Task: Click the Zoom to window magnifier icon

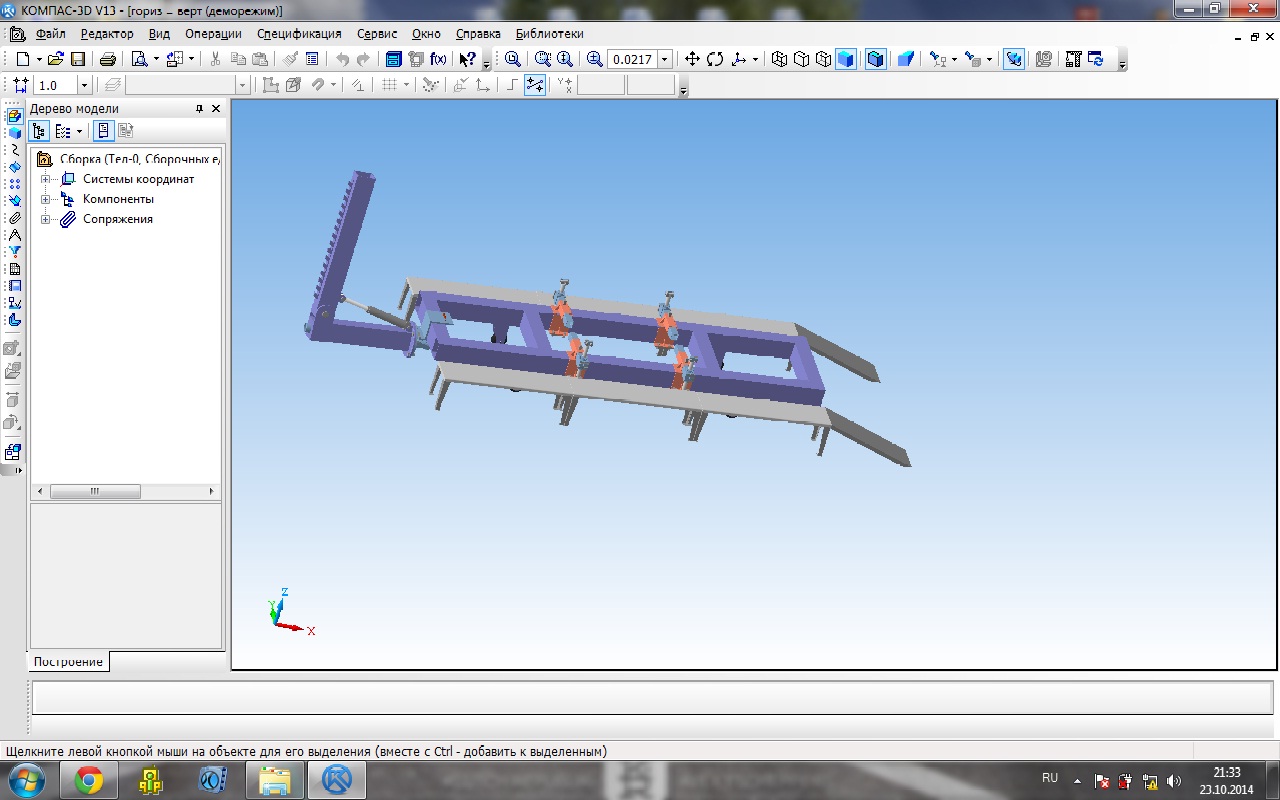Action: pos(541,59)
